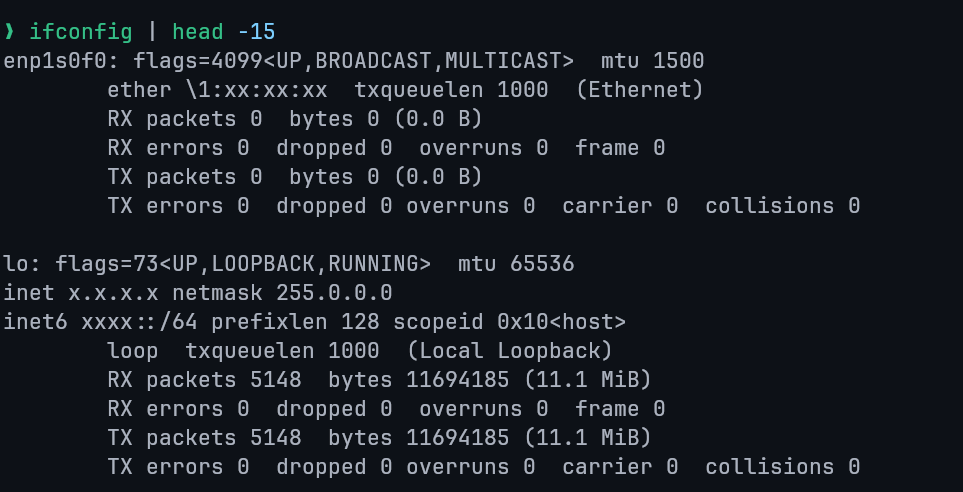Click the (Ethernet) label
The image size is (963, 492).
[640, 91]
